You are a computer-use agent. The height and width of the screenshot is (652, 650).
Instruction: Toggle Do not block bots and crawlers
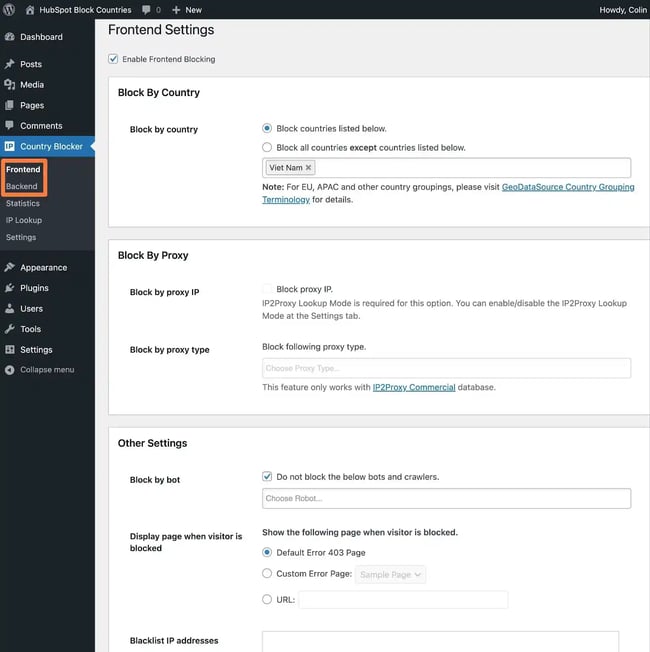[x=267, y=477]
